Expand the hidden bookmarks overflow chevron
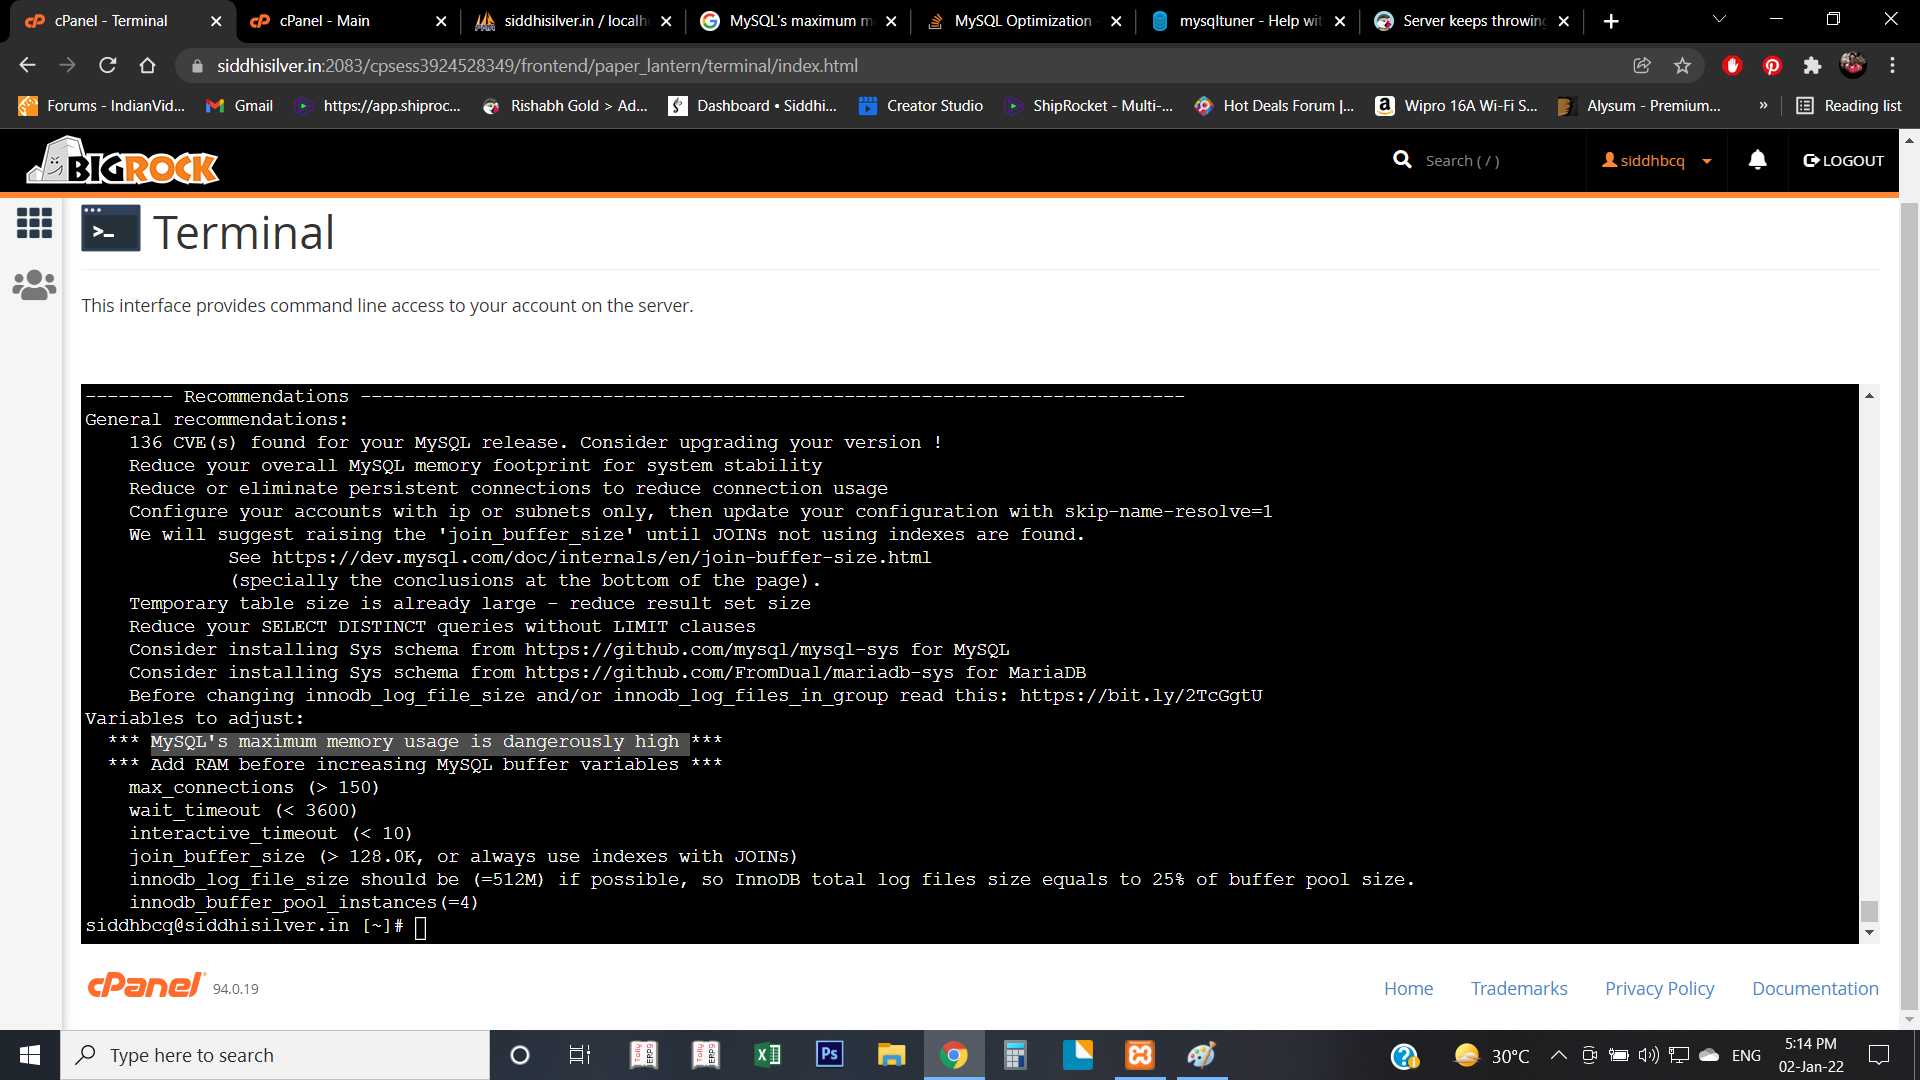This screenshot has height=1080, width=1920. coord(1763,106)
